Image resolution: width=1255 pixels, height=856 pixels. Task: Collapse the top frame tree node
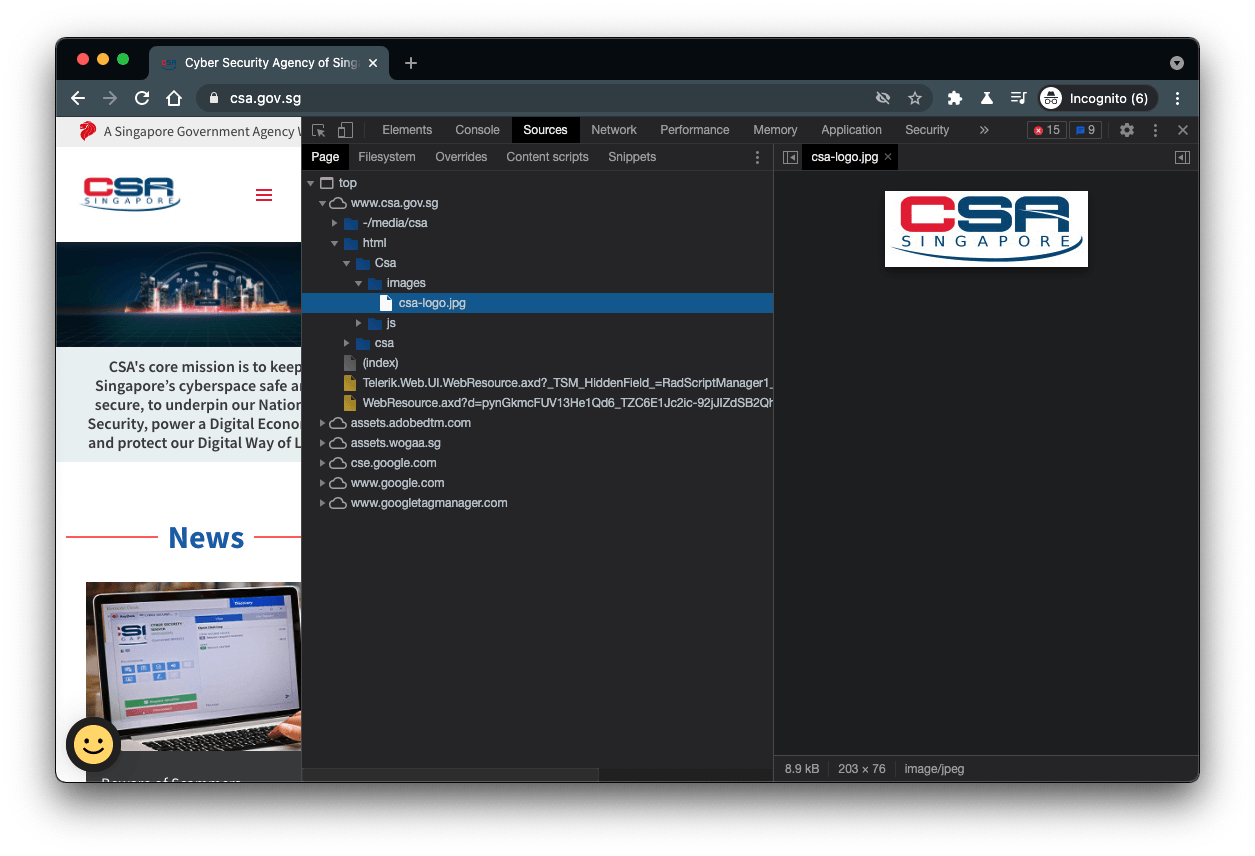tap(311, 183)
